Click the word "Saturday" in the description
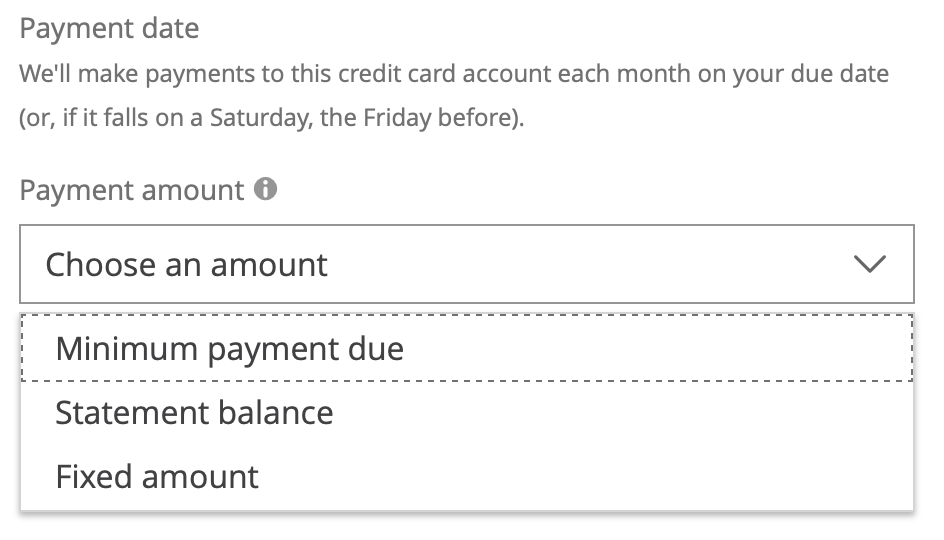The height and width of the screenshot is (540, 944). click(263, 119)
